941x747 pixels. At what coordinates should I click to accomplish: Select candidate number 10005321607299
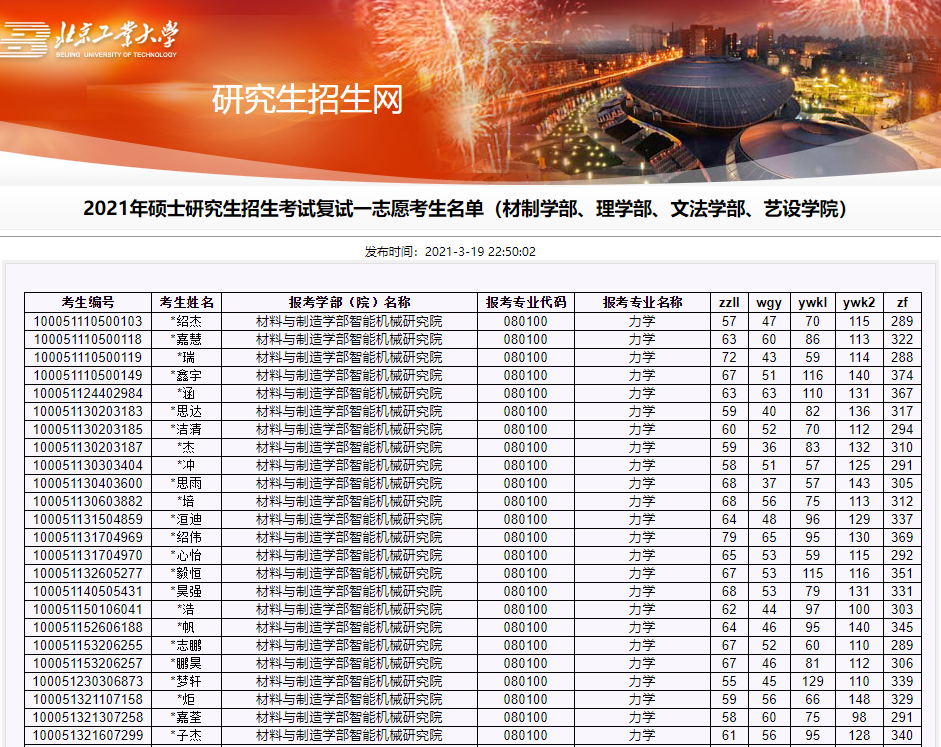(x=88, y=736)
